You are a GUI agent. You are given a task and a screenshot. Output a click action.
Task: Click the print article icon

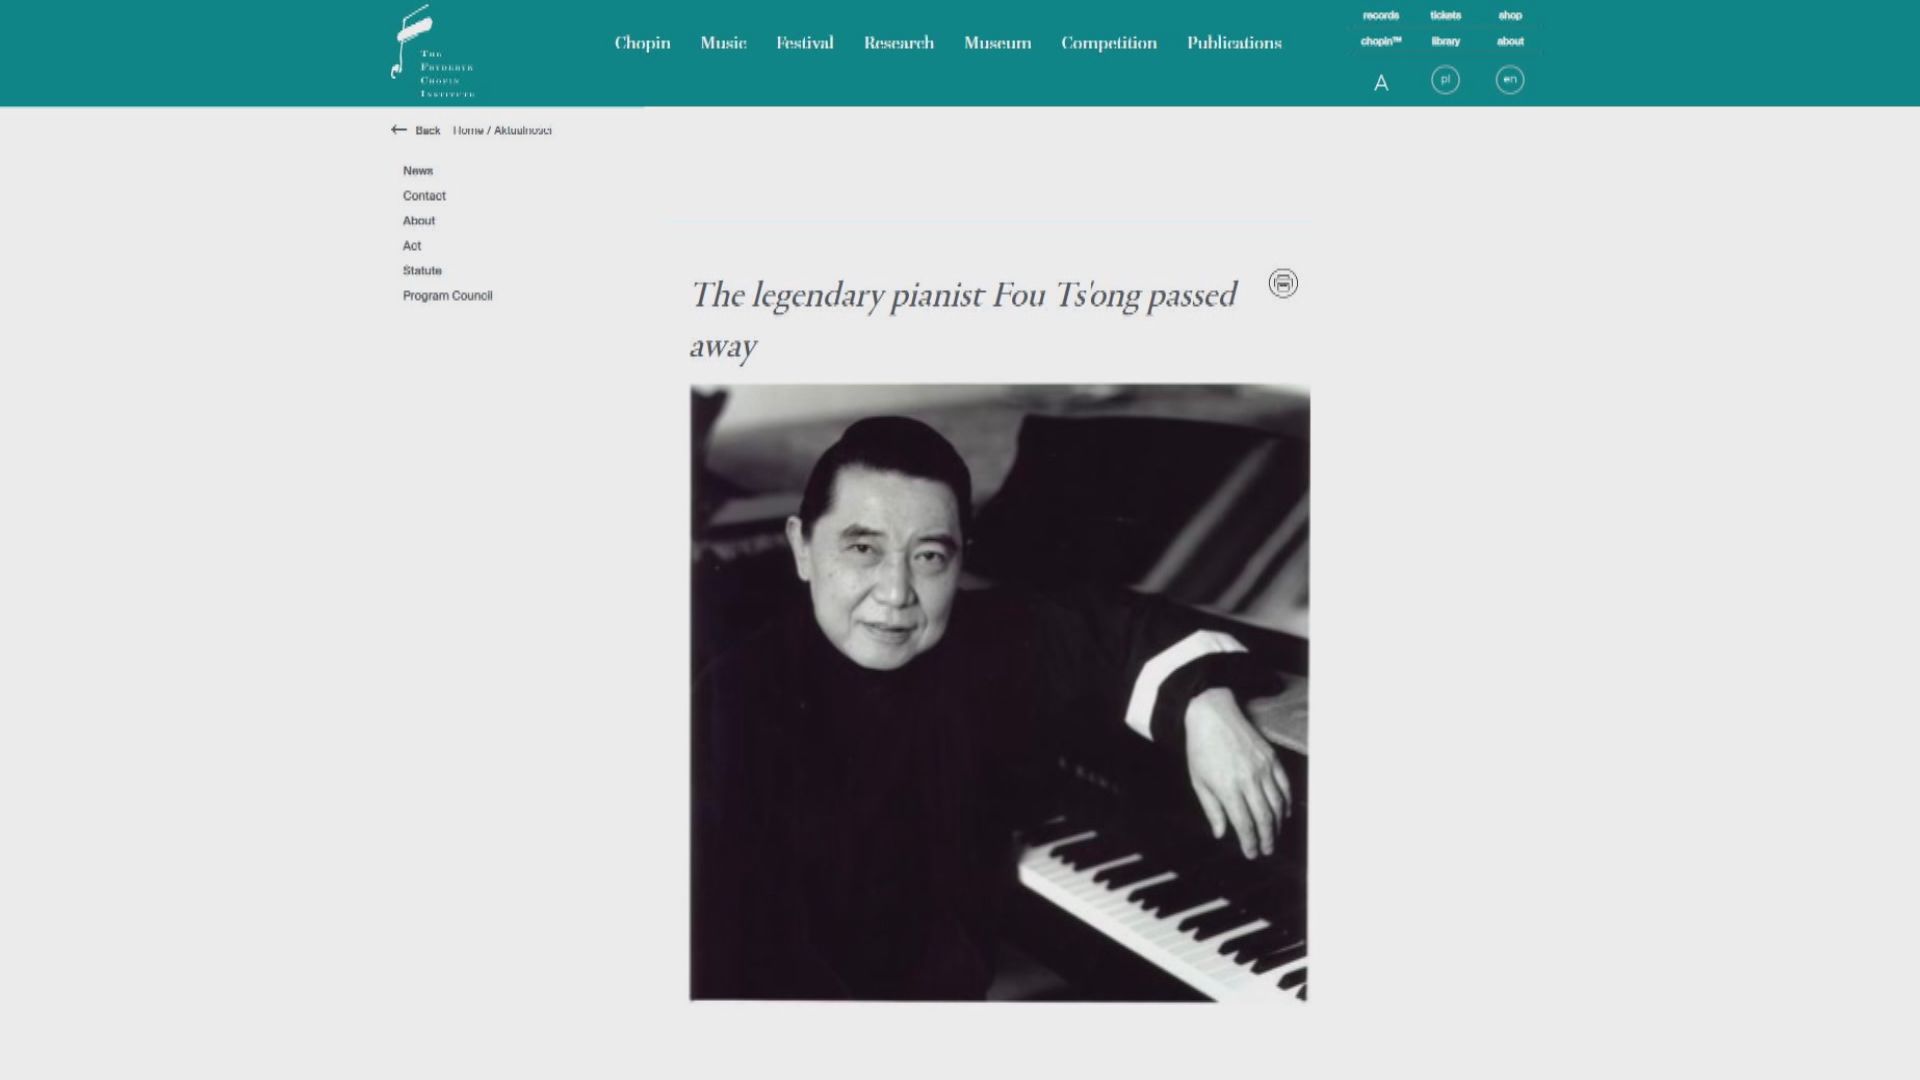[1283, 283]
